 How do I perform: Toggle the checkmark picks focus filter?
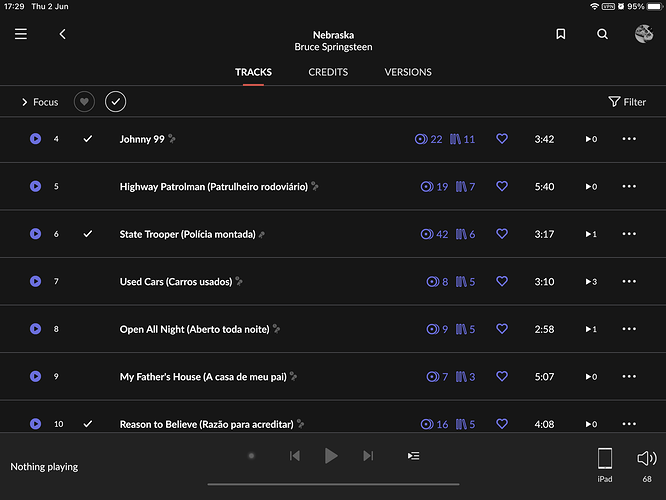pyautogui.click(x=116, y=102)
